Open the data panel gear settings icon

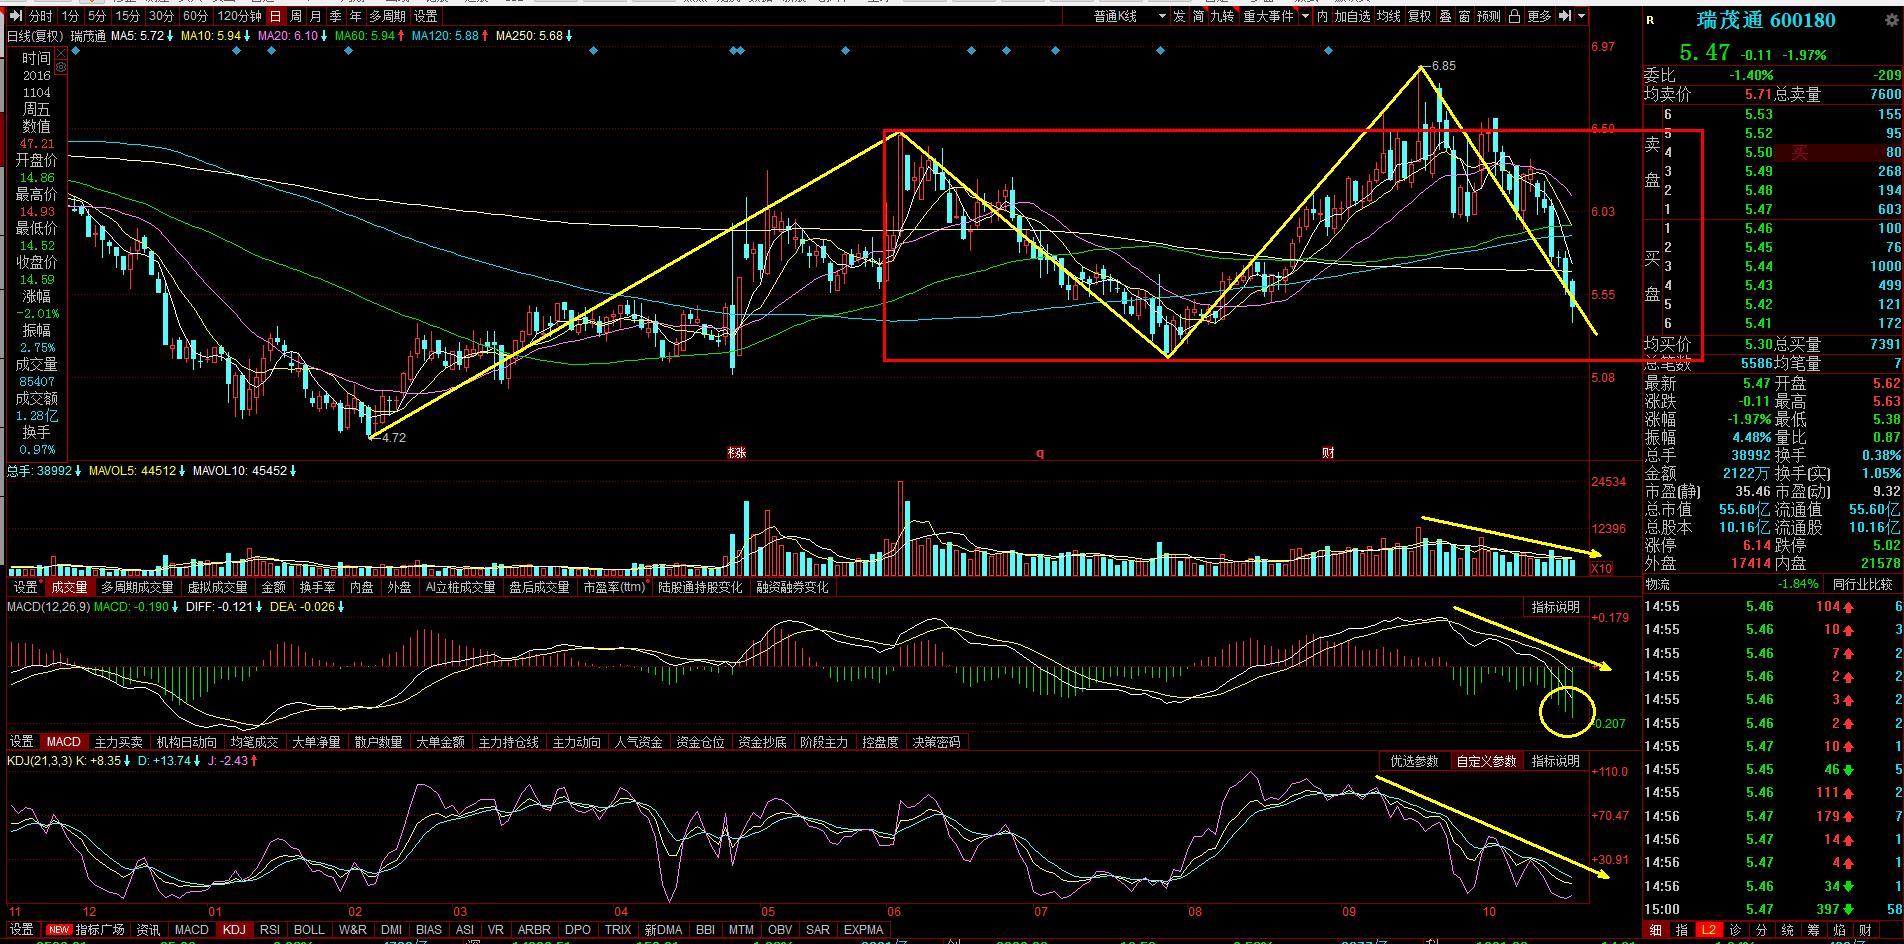click(61, 66)
